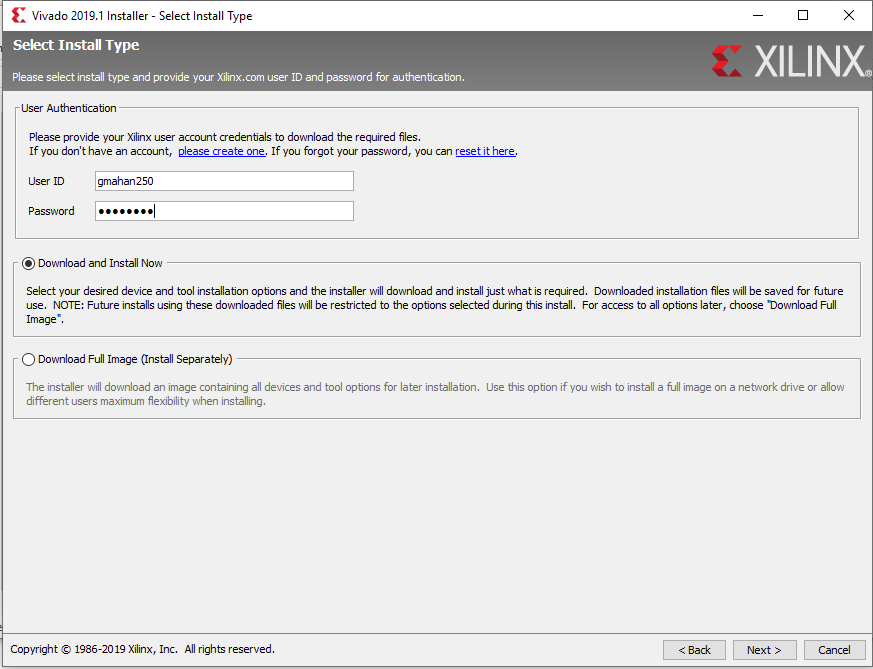Go back with the < Back button

coord(694,650)
